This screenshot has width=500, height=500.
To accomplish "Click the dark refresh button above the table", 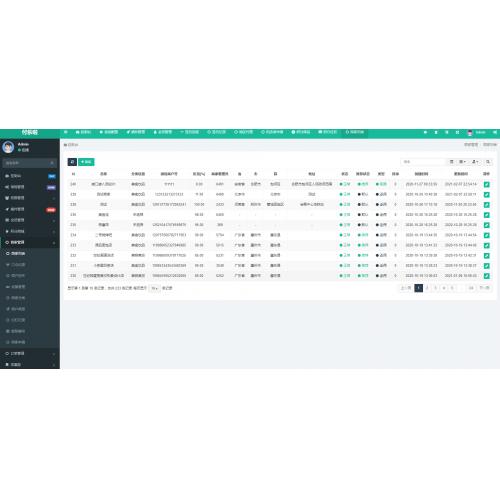I will tap(72, 162).
